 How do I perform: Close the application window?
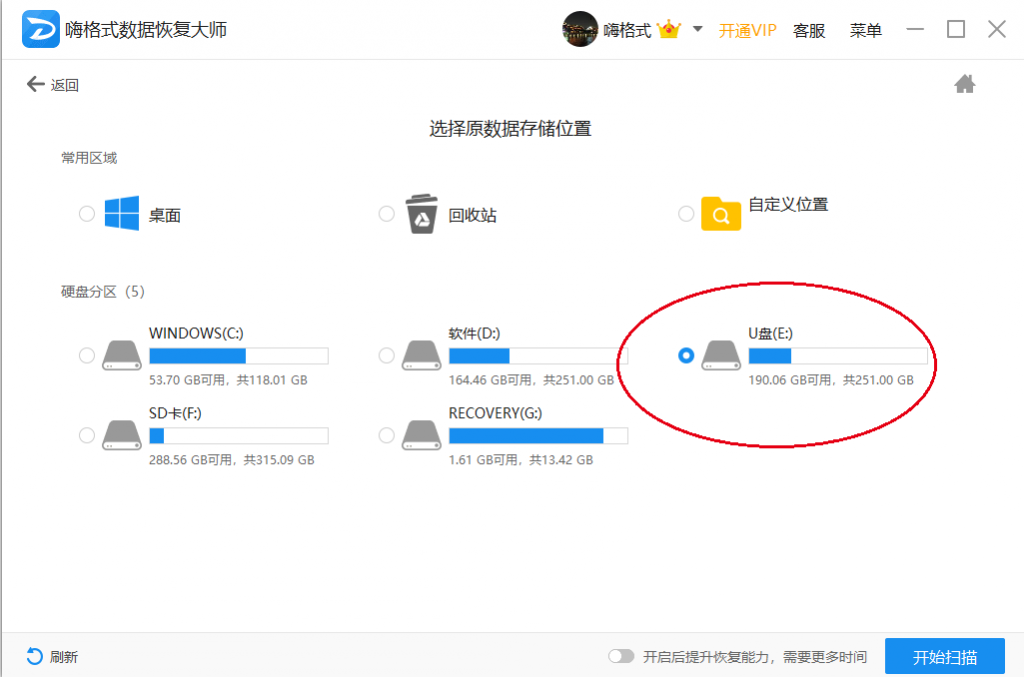pyautogui.click(x=997, y=29)
